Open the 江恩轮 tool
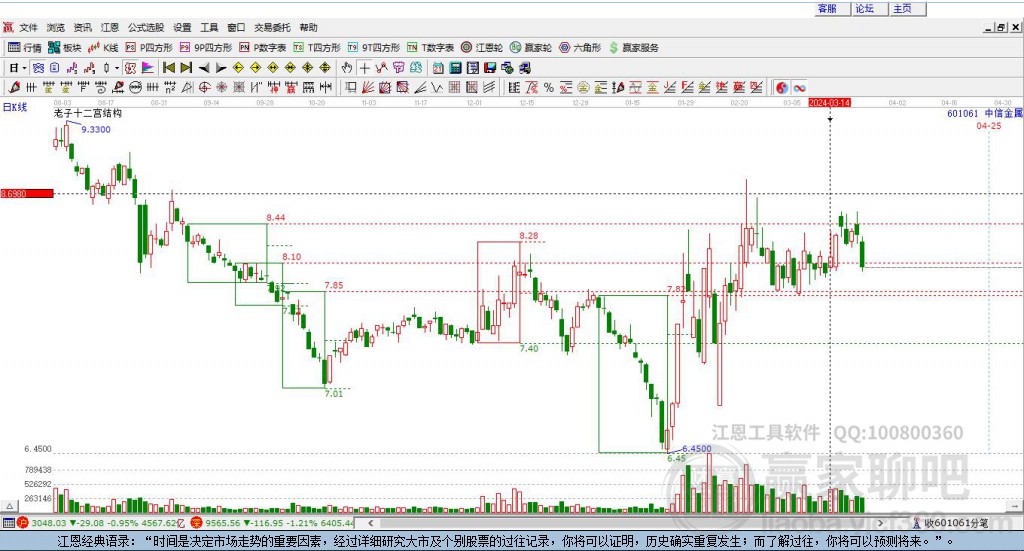 tap(482, 48)
